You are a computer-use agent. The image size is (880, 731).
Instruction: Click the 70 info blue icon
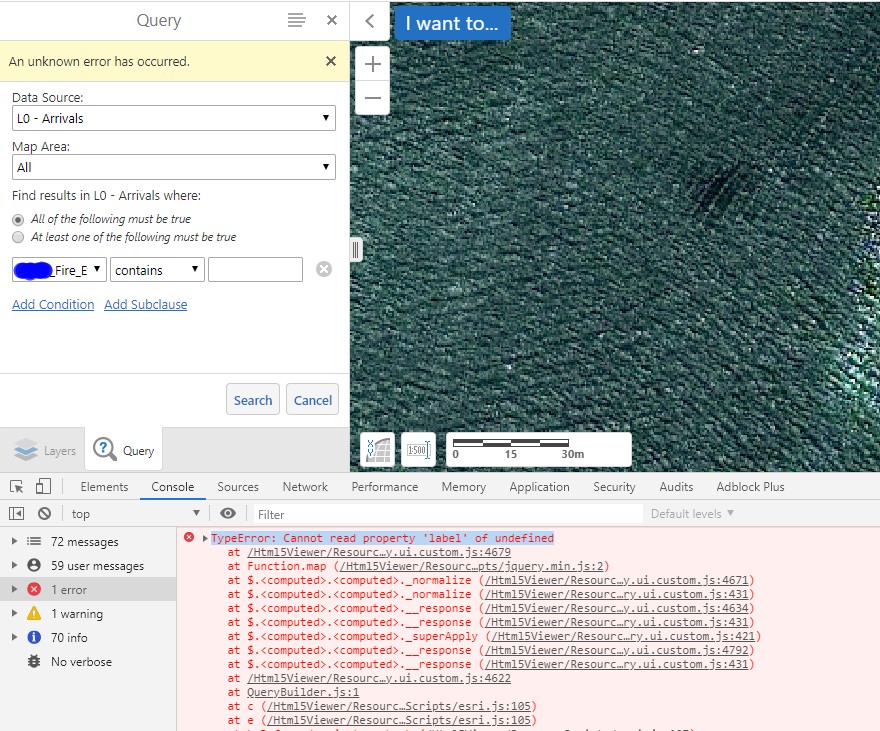[x=34, y=637]
